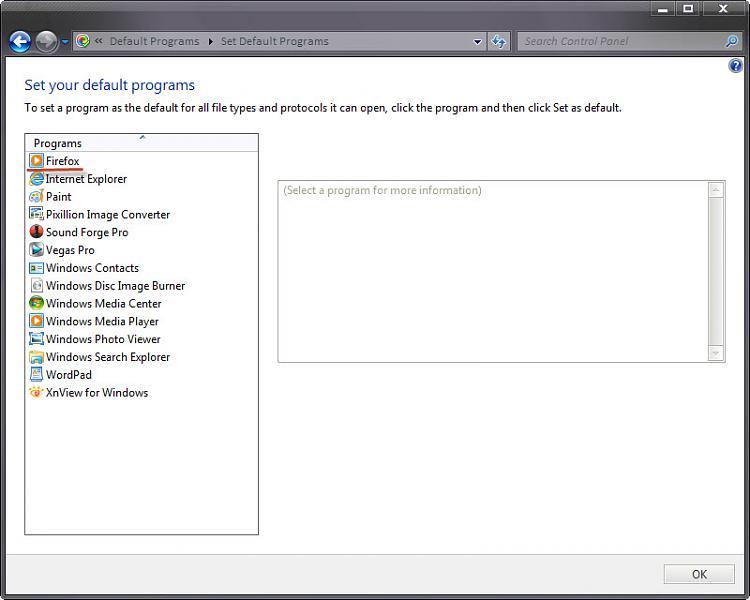This screenshot has width=750, height=600.
Task: Click the Windows Disc Image Burner icon
Action: (x=36, y=286)
